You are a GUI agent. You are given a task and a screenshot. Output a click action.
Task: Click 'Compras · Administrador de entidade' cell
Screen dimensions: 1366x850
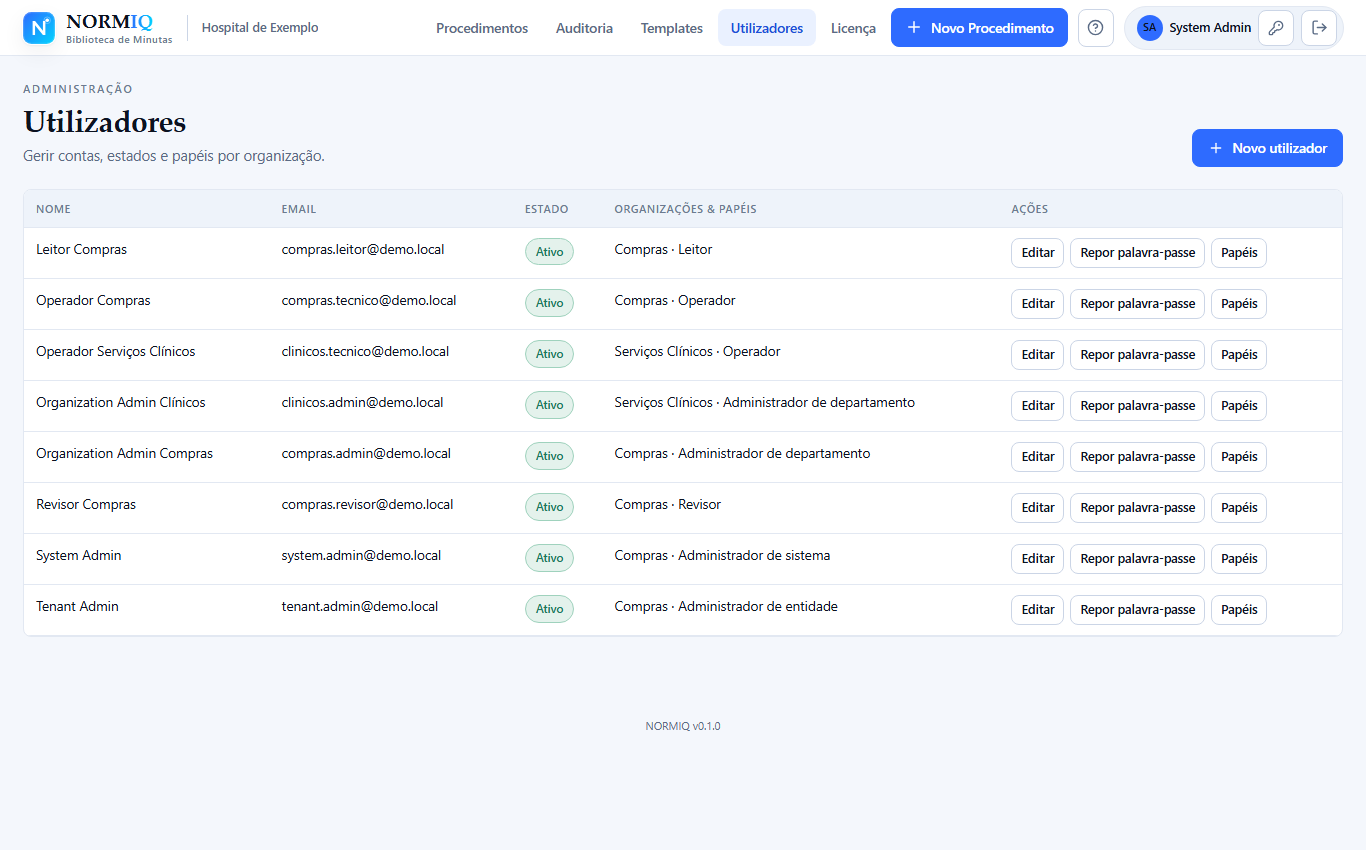pos(726,606)
